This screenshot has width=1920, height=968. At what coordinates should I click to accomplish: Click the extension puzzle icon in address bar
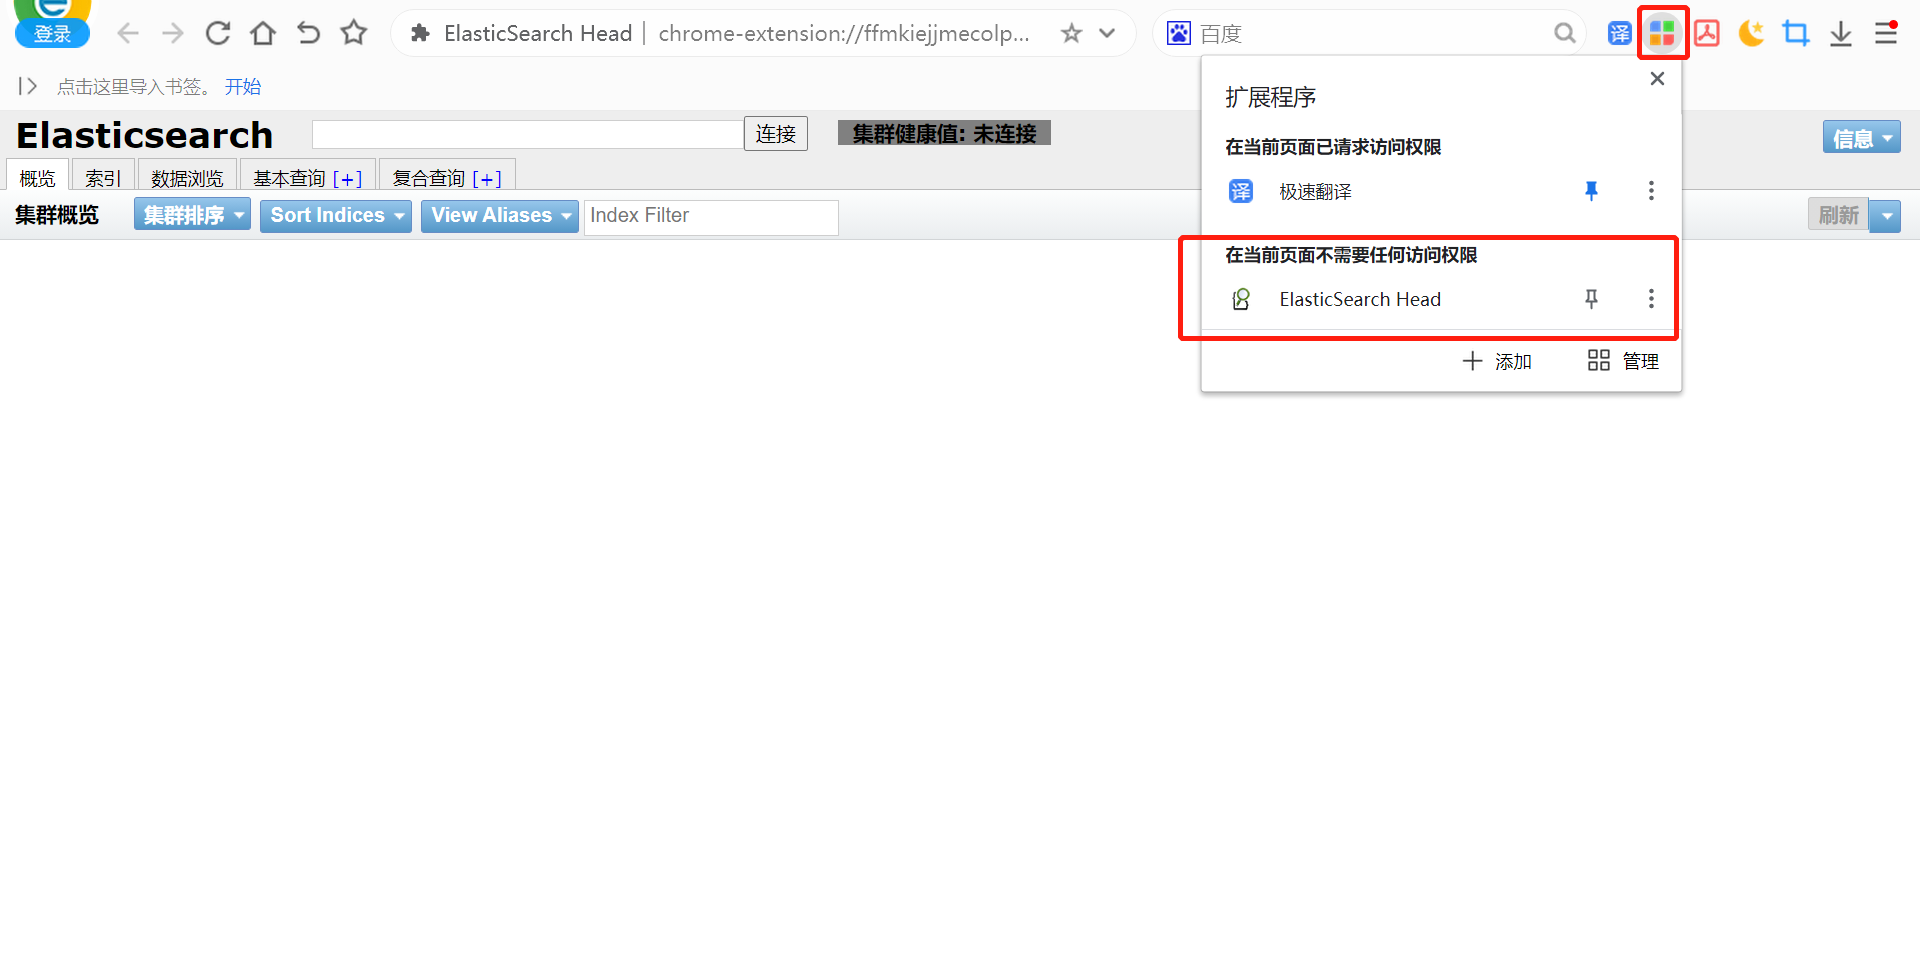coord(421,34)
